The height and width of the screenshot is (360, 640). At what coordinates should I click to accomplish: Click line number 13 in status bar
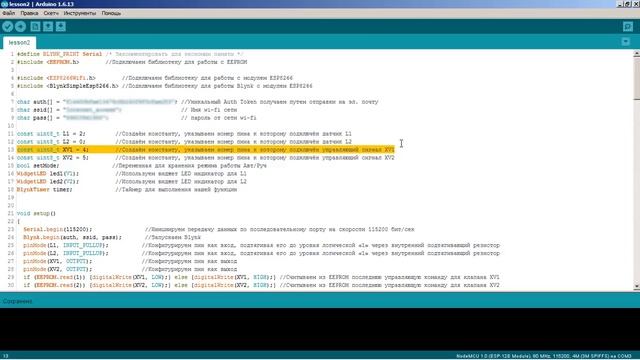[x=5, y=356]
